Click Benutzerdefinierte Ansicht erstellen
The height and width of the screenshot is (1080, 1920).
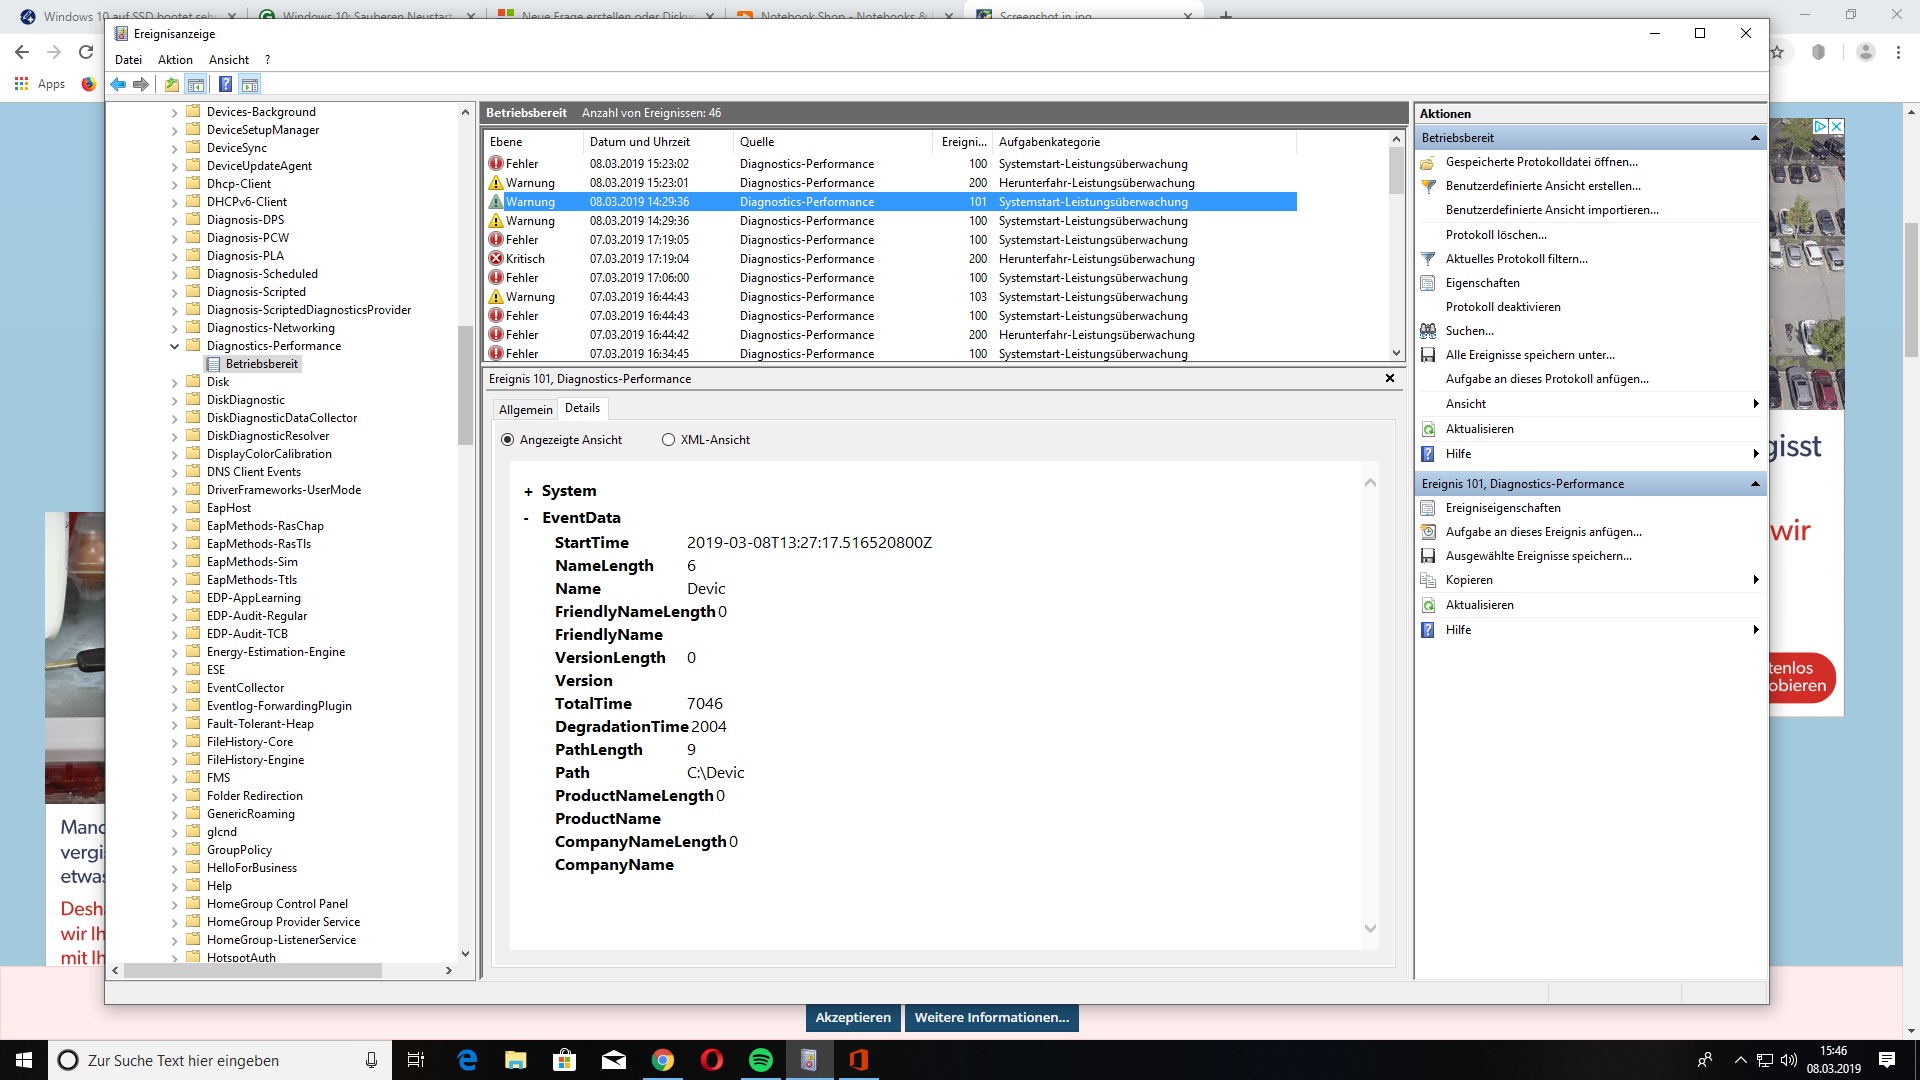pyautogui.click(x=1543, y=186)
